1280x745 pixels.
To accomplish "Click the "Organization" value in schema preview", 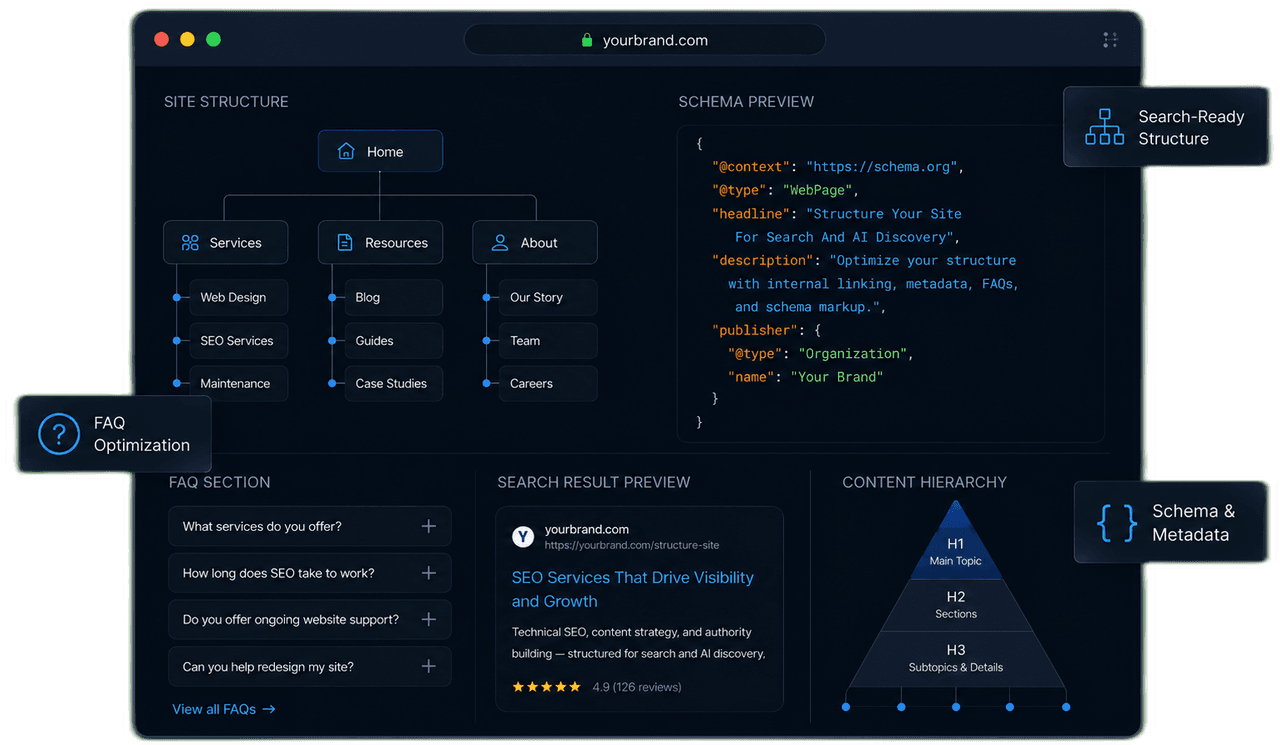I will [852, 353].
